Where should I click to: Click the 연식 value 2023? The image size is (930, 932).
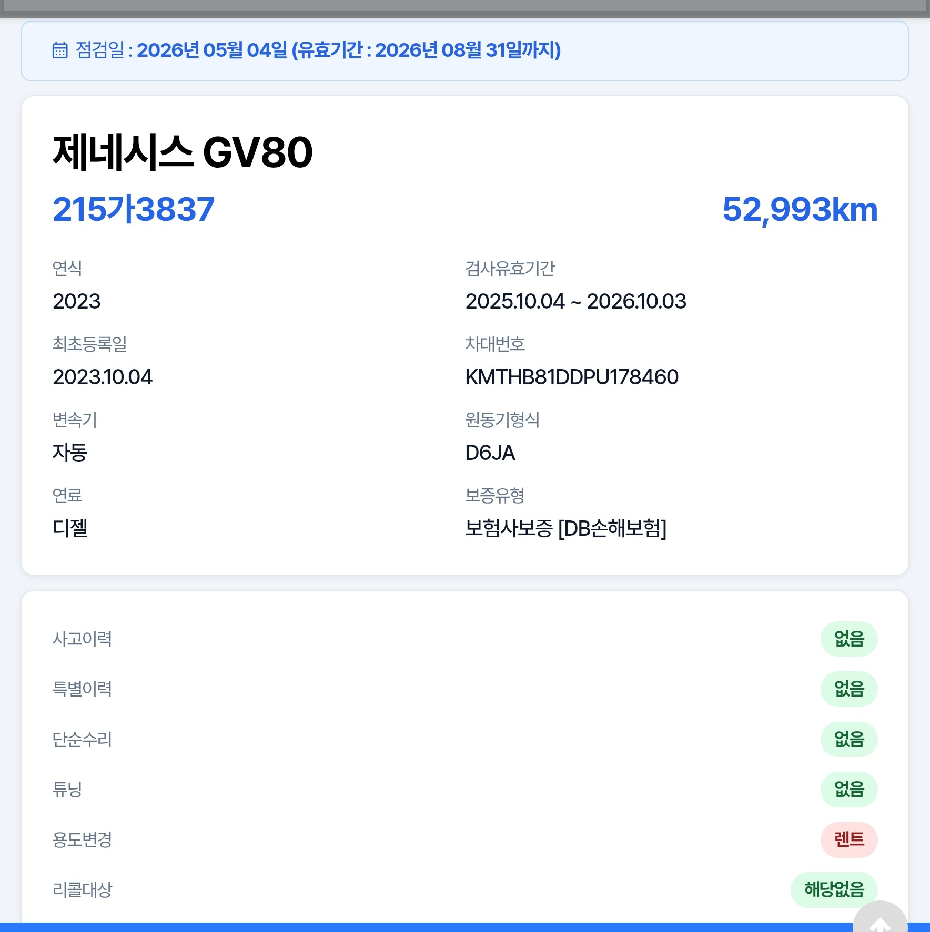click(x=77, y=301)
